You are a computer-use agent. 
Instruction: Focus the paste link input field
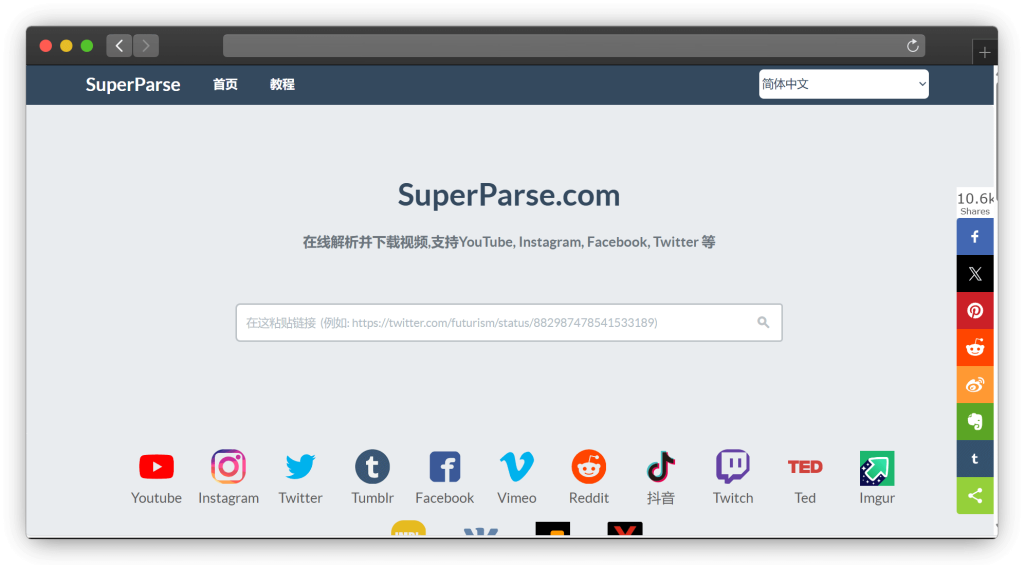coord(495,323)
